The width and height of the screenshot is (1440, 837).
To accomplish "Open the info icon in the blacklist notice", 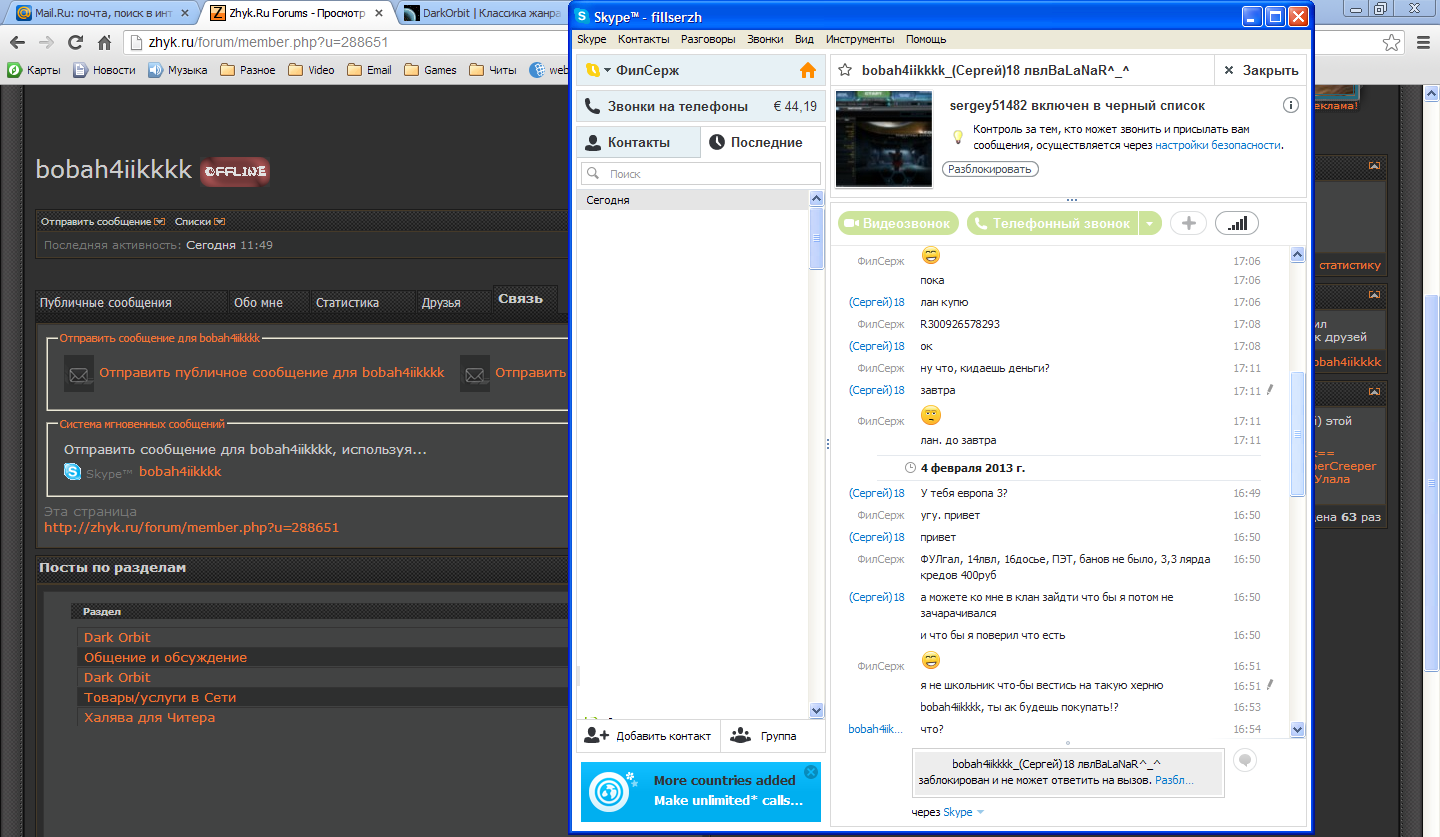I will (1291, 105).
